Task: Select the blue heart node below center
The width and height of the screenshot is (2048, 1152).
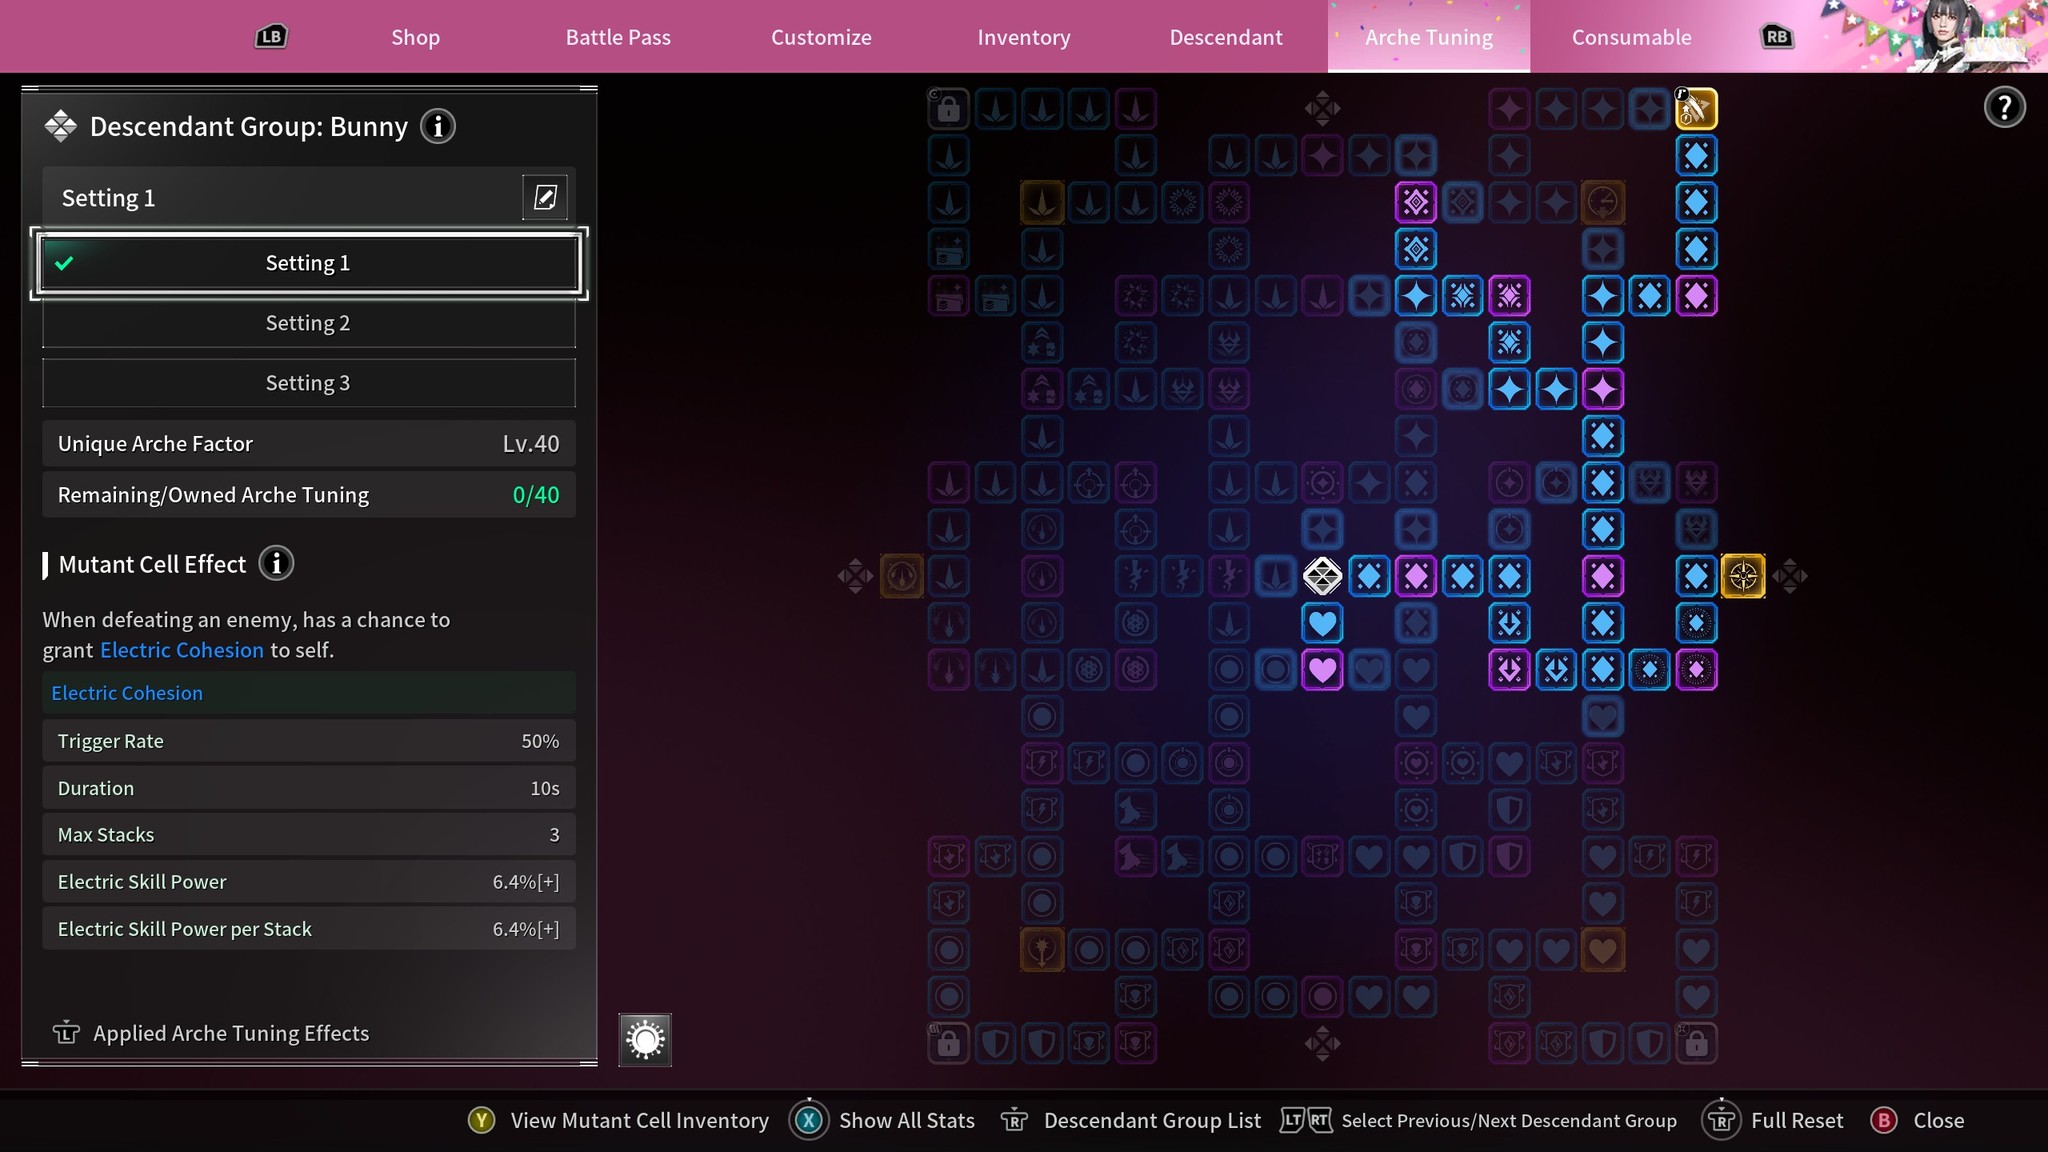Action: pos(1322,623)
